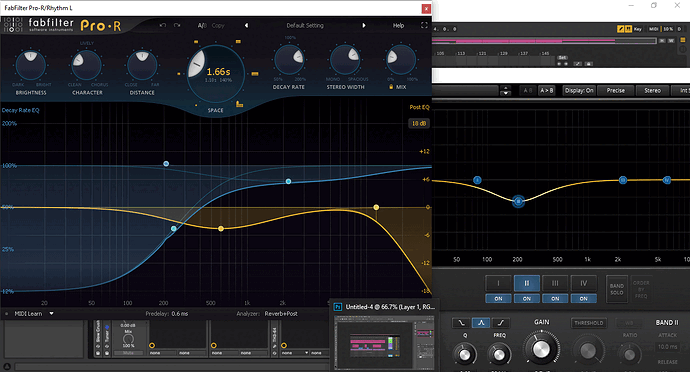Open the Analyzer Reverb+Post selector
This screenshot has width=690, height=372.
pos(281,313)
